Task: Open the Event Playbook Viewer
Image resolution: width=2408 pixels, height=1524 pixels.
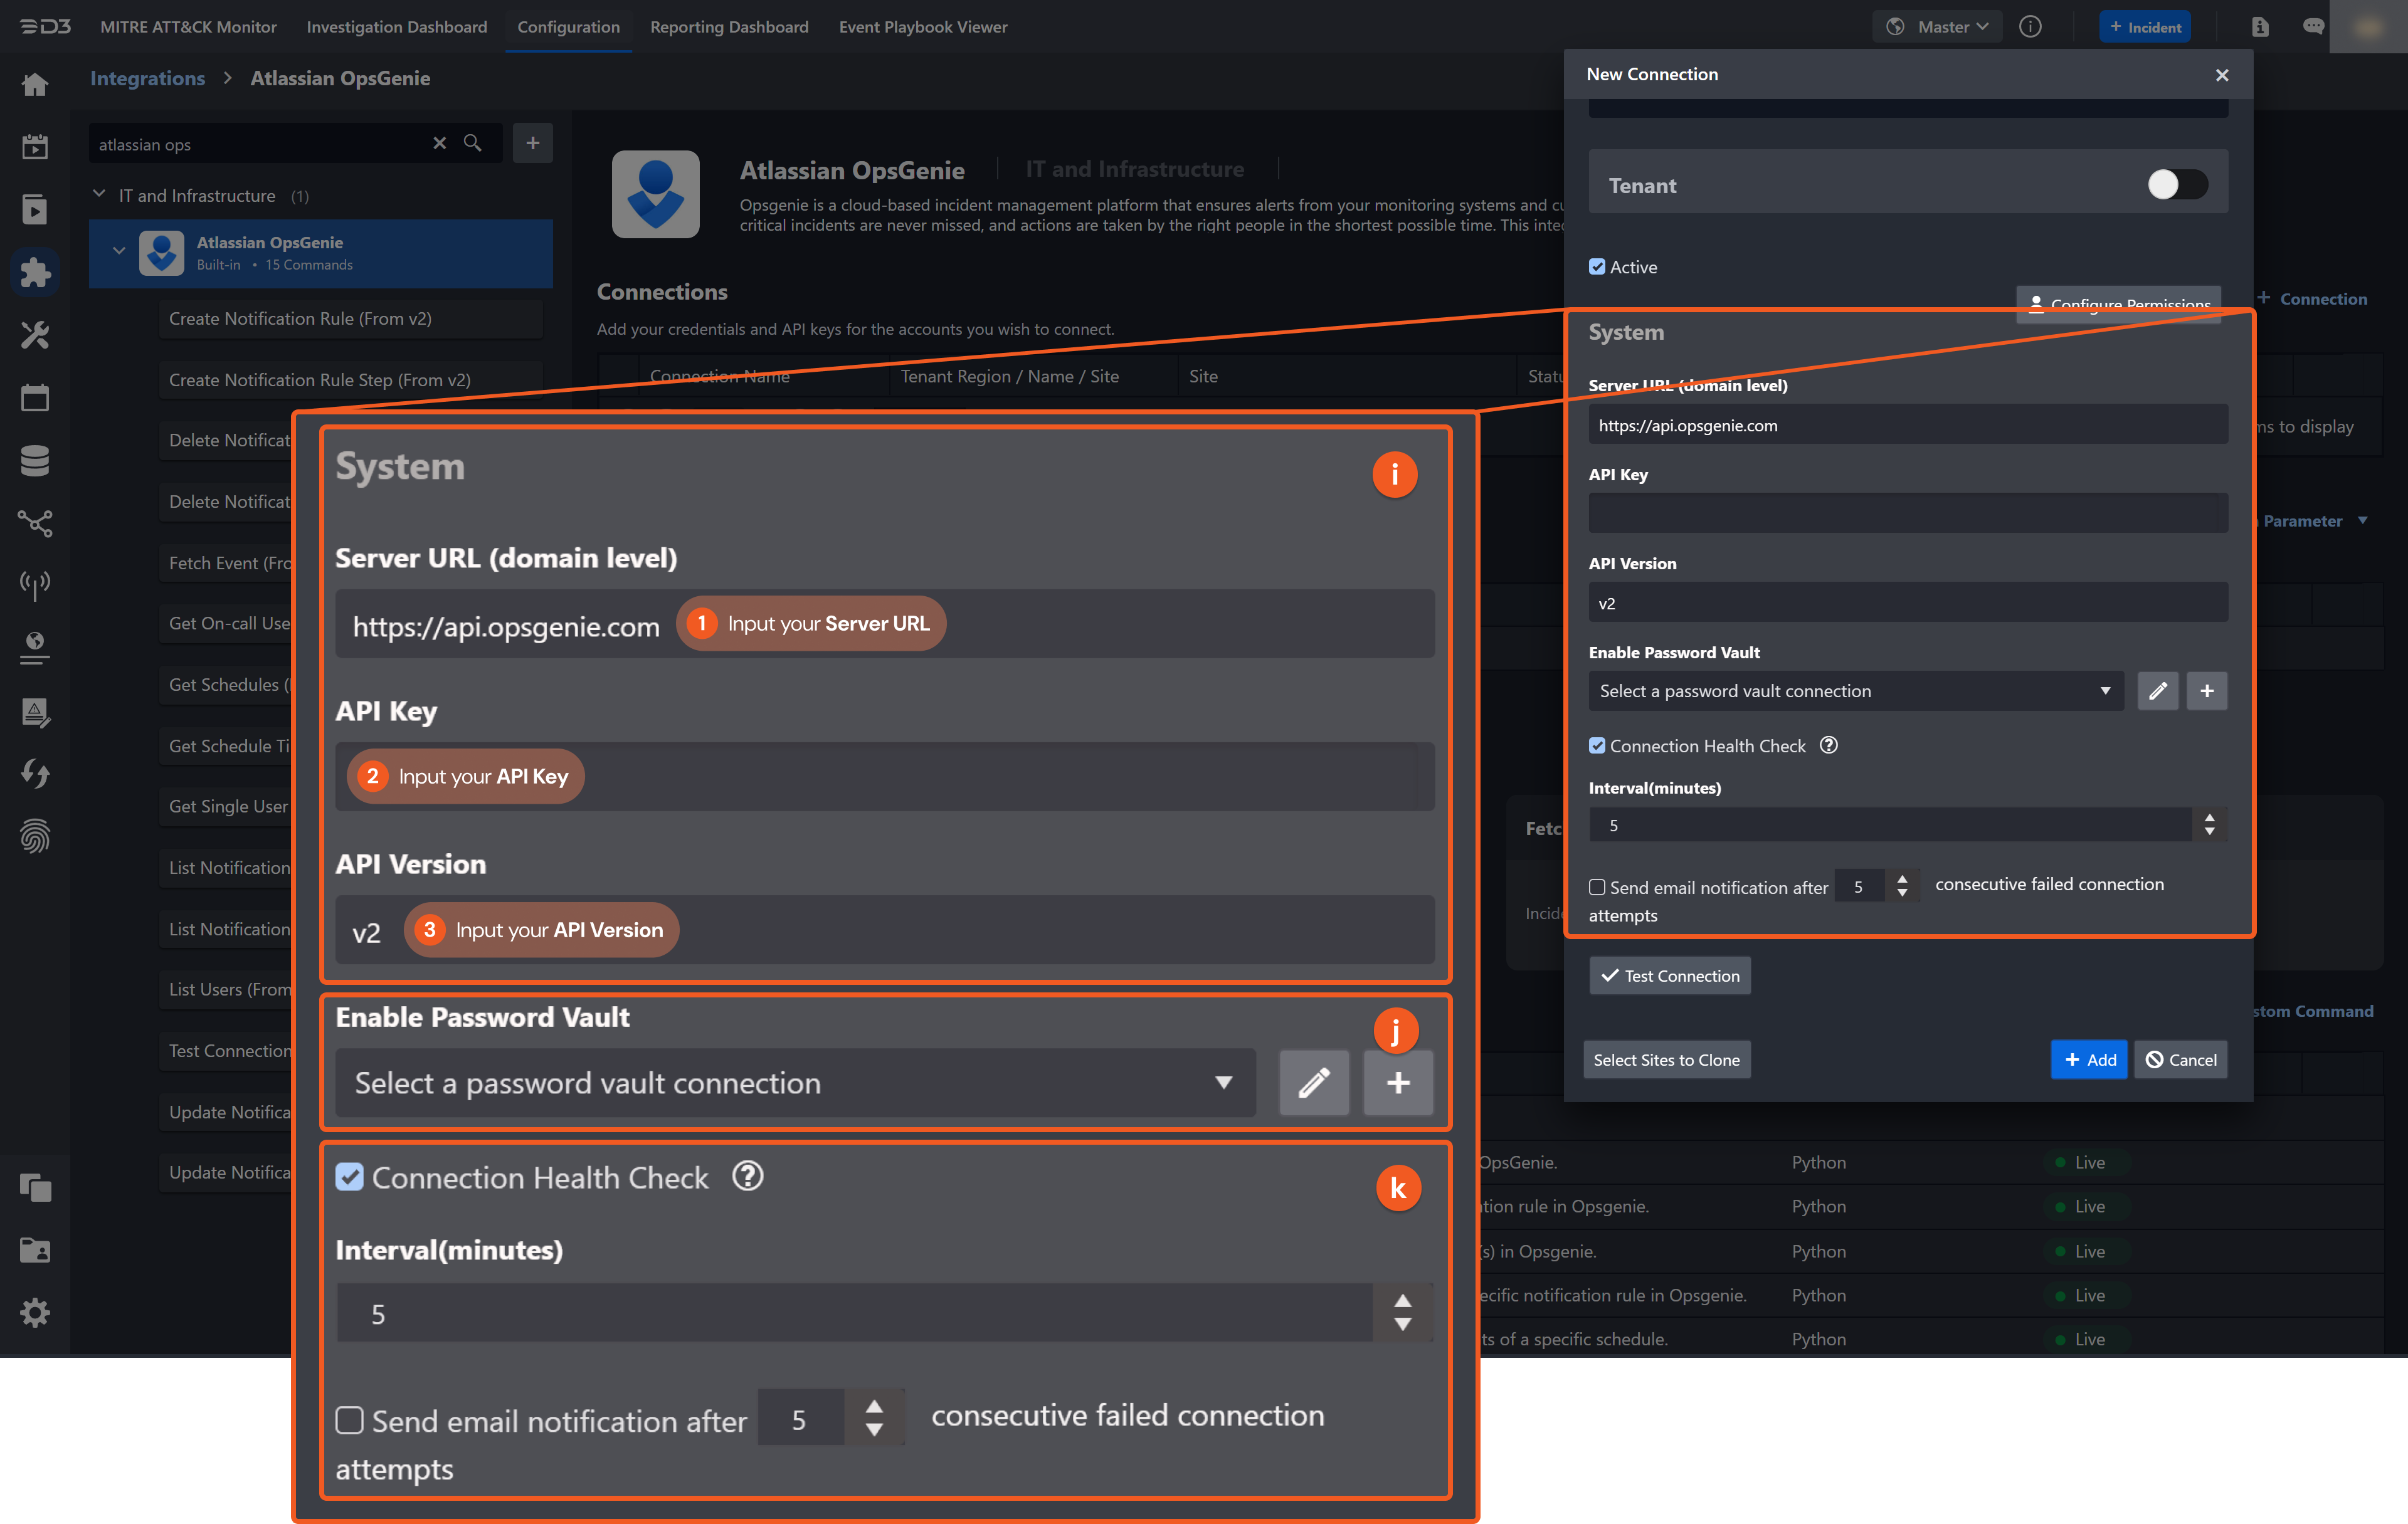Action: coord(922,27)
